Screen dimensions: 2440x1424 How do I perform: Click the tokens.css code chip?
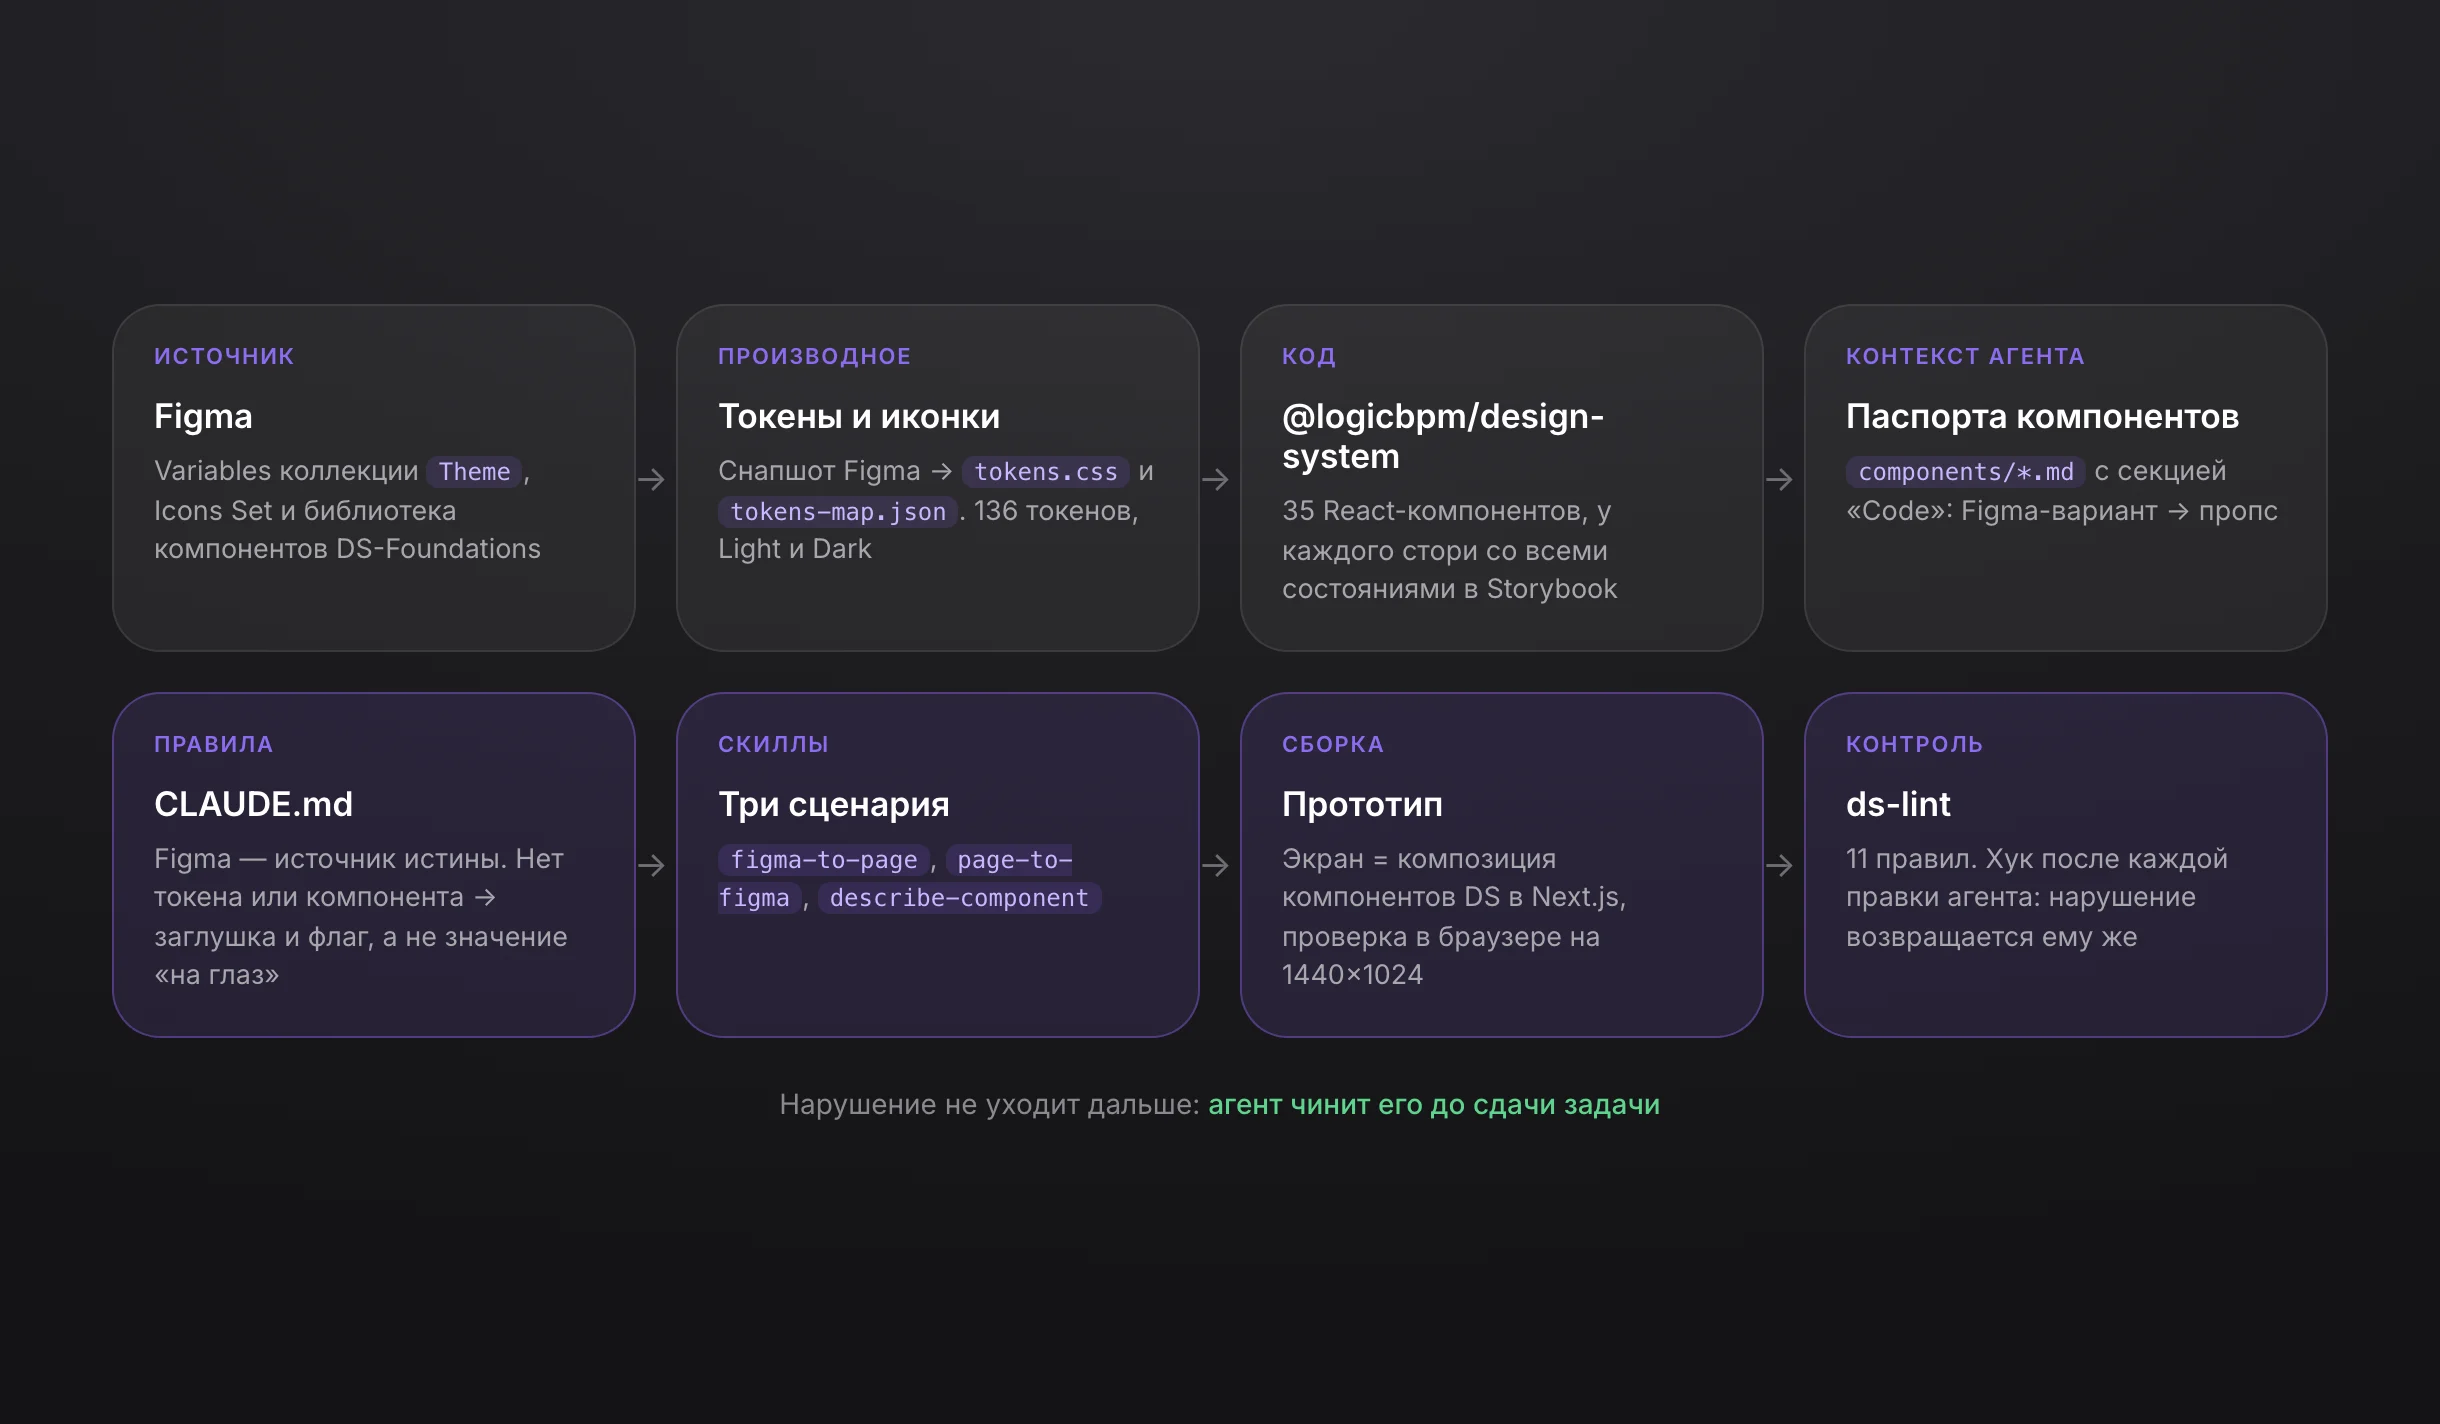(x=1046, y=471)
